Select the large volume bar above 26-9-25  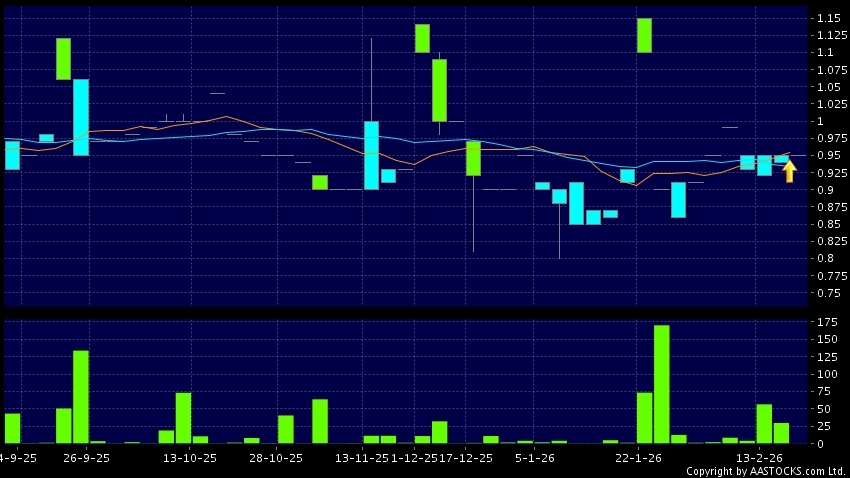tap(81, 396)
